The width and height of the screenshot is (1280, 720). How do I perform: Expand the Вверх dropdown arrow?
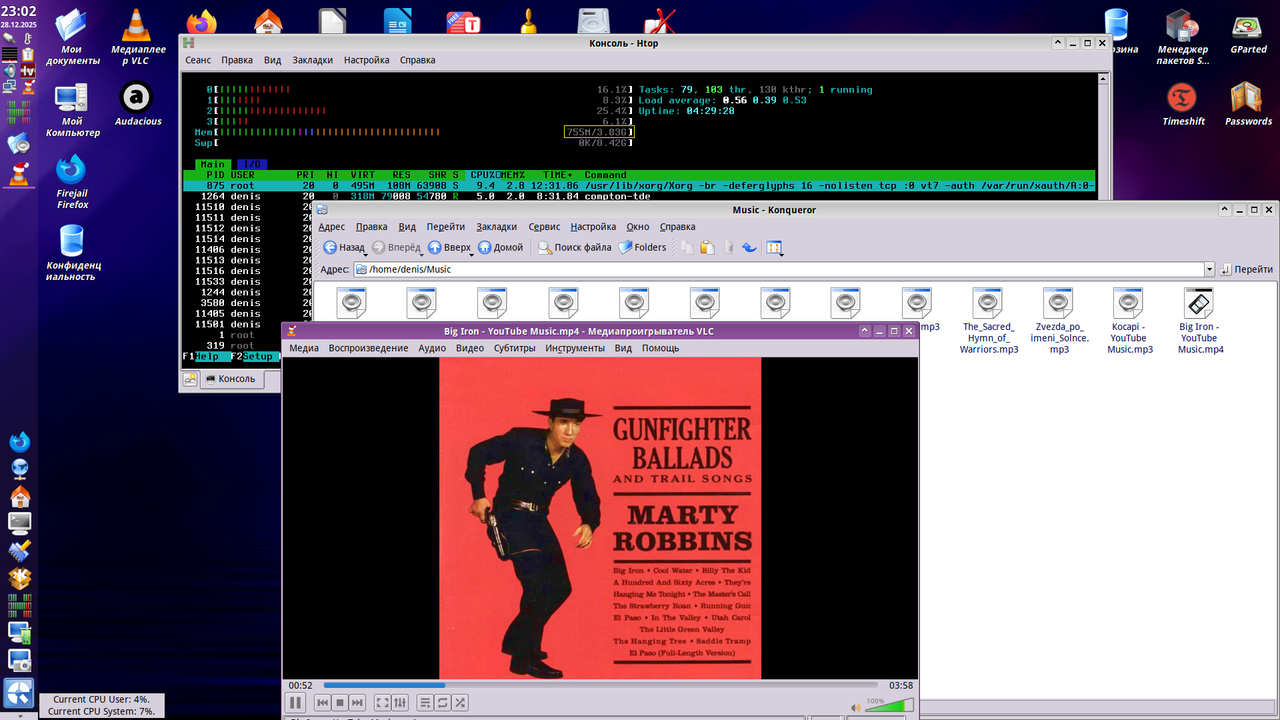(471, 254)
